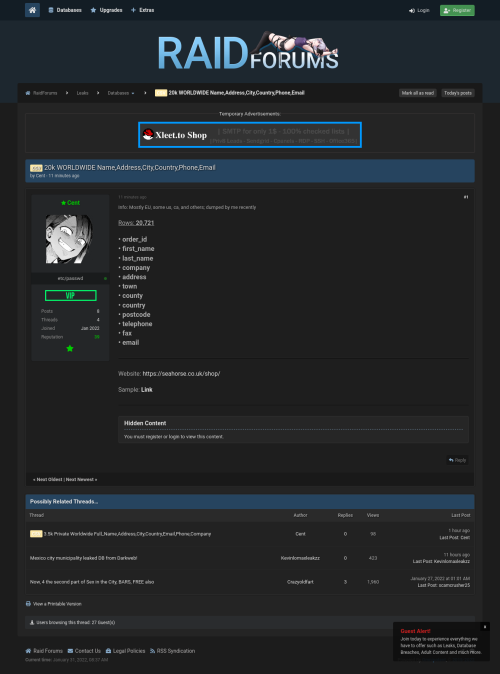The width and height of the screenshot is (500, 674).
Task: Click Possibly Related Threads header
Action: (64, 502)
